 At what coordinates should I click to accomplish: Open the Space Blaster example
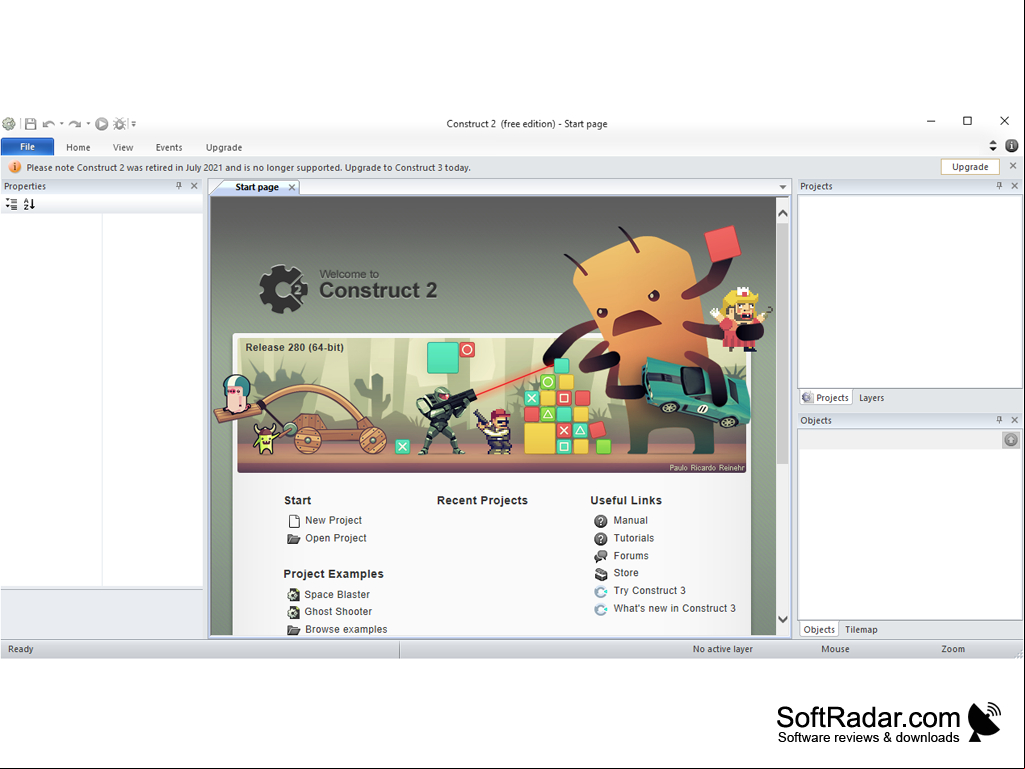click(x=337, y=594)
